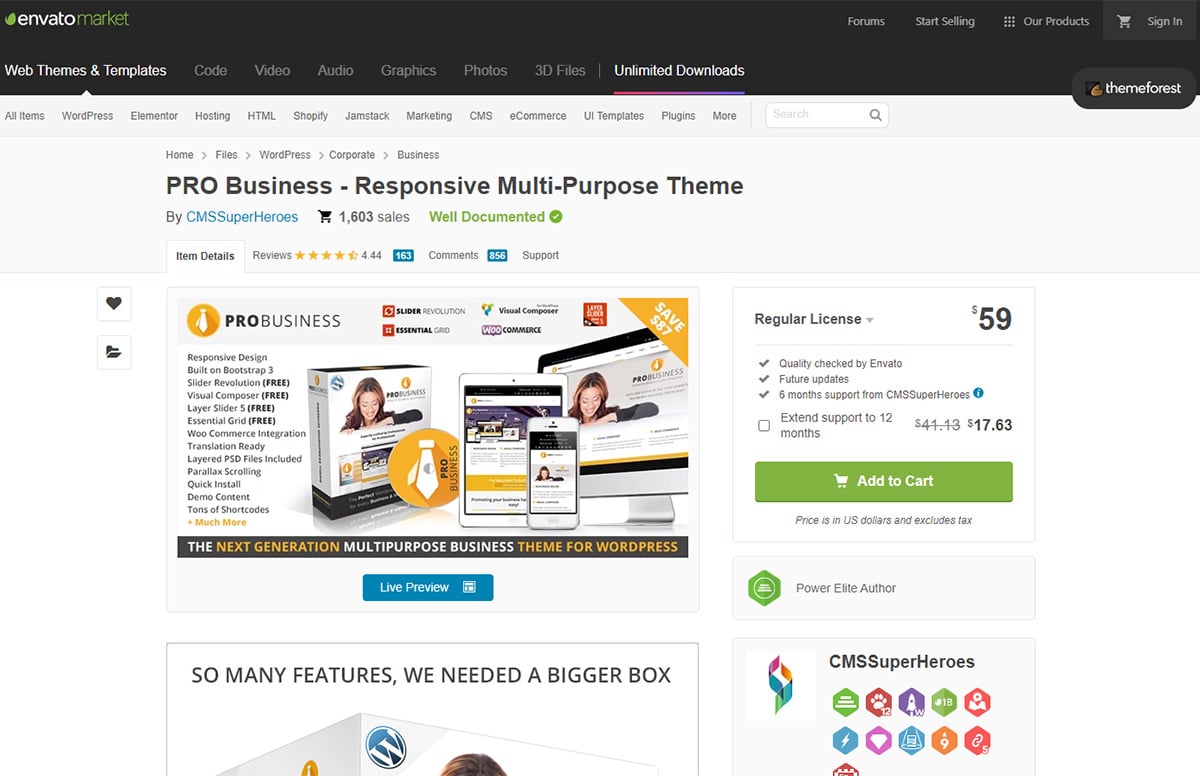Add item to favorites with heart icon
1200x776 pixels.
(114, 304)
